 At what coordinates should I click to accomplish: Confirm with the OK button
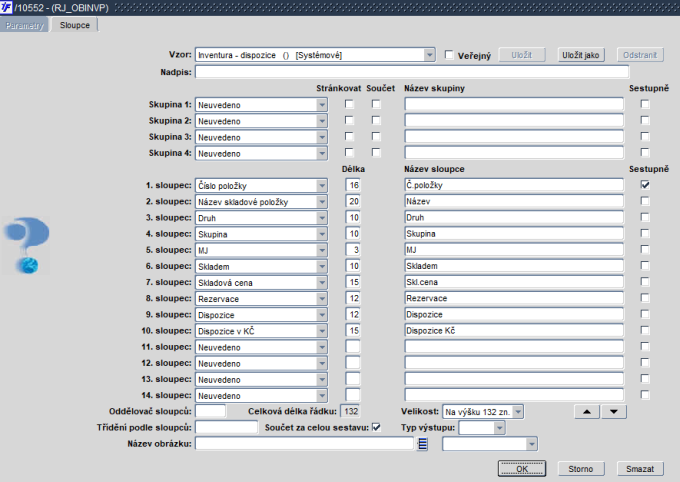tap(522, 469)
